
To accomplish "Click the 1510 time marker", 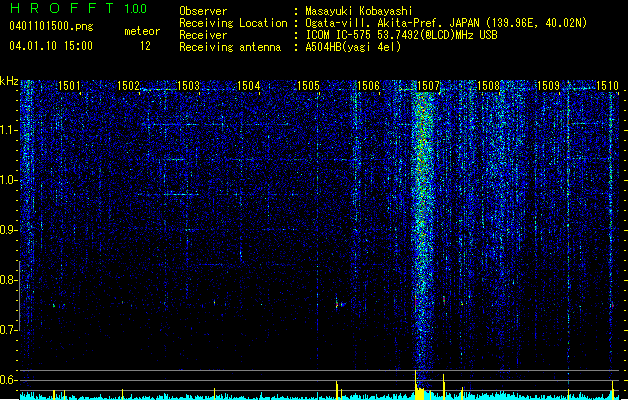I will 608,85.
